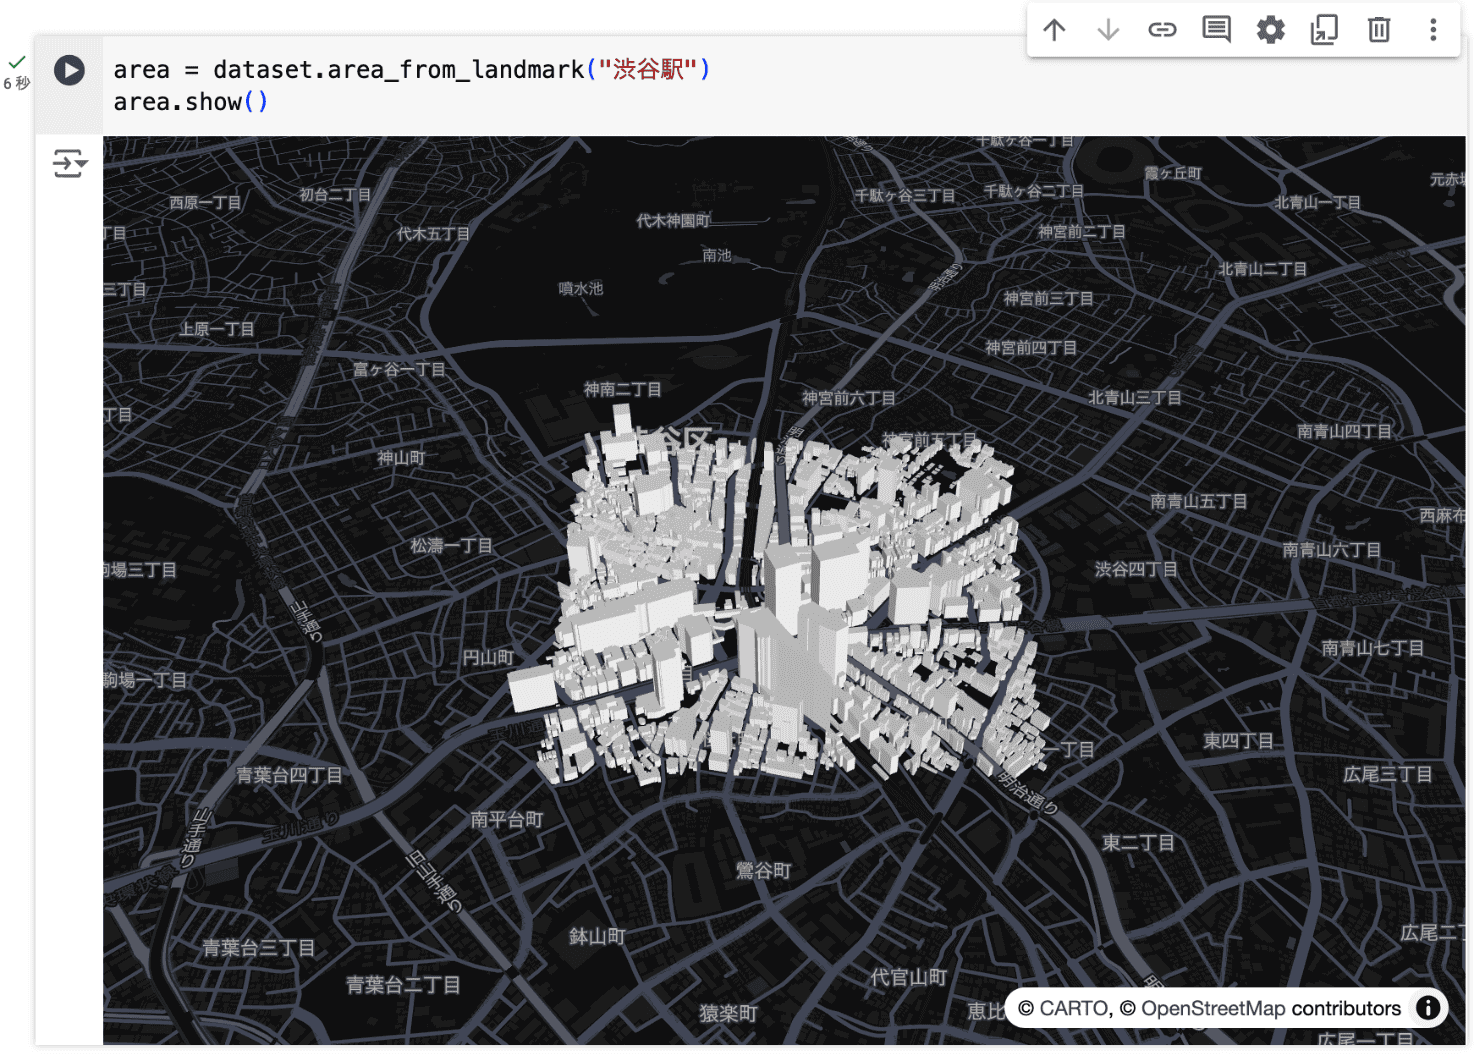Screen dimensions: 1474x1061
Task: Click the 代官山町 map label
Action: (x=908, y=977)
